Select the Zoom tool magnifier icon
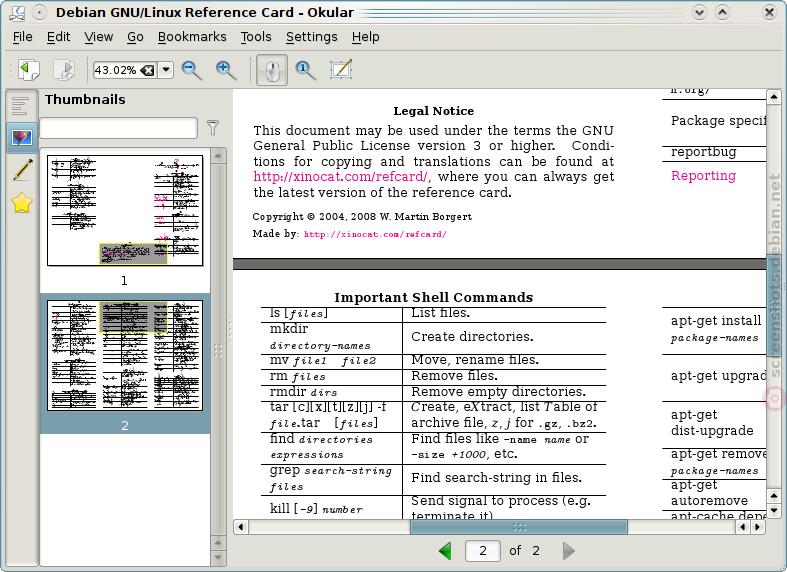 tap(306, 70)
